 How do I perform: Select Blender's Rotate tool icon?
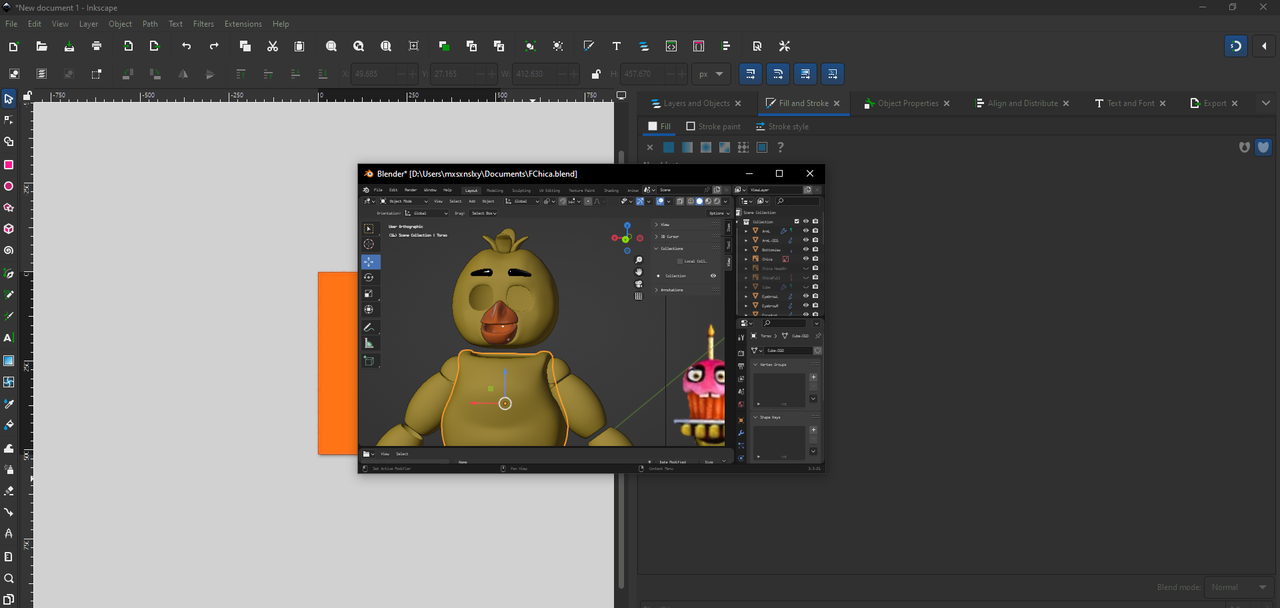point(369,277)
